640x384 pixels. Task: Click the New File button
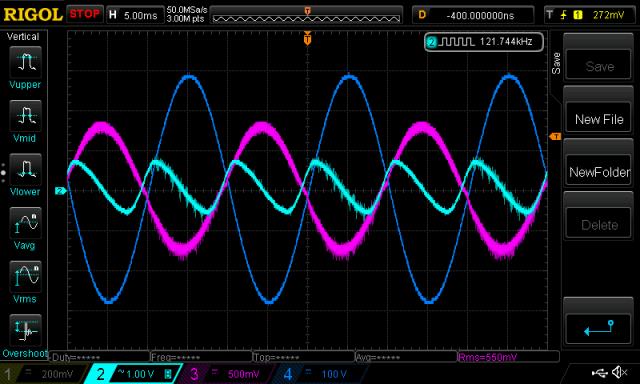(x=599, y=119)
